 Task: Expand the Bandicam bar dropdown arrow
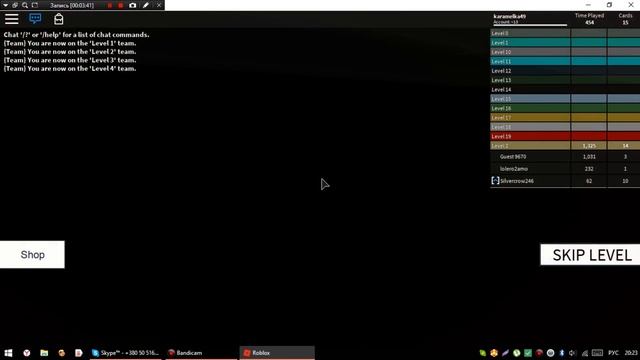(x=5, y=5)
